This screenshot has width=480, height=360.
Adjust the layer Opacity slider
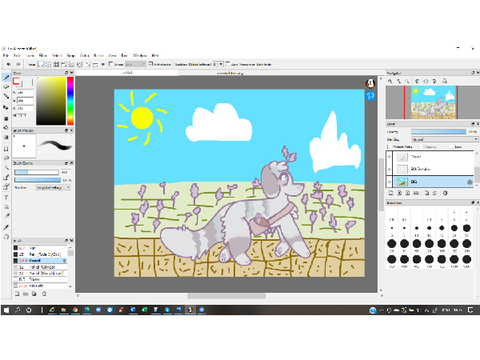click(438, 132)
